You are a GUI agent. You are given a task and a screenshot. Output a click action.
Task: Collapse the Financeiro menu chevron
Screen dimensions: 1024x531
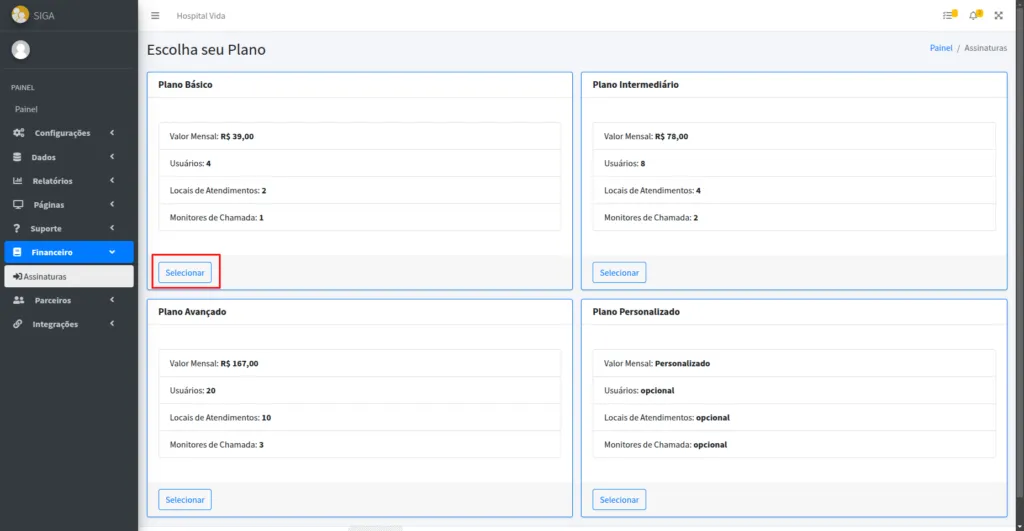tap(112, 252)
